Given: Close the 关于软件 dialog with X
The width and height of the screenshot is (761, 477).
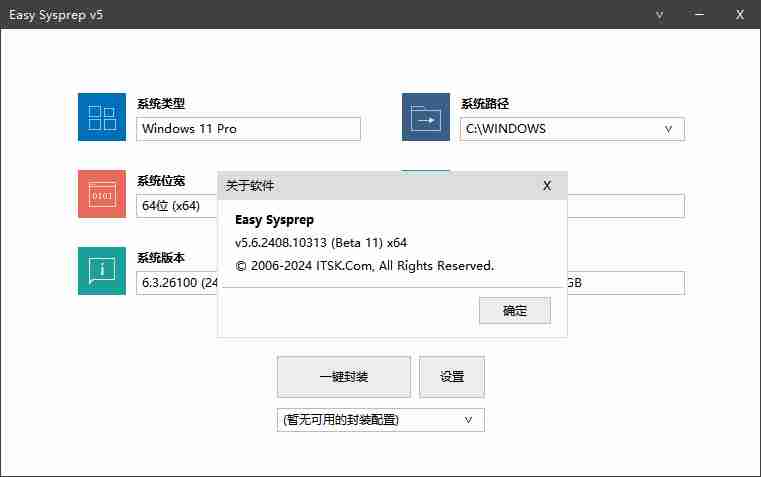Looking at the screenshot, I should point(547,186).
